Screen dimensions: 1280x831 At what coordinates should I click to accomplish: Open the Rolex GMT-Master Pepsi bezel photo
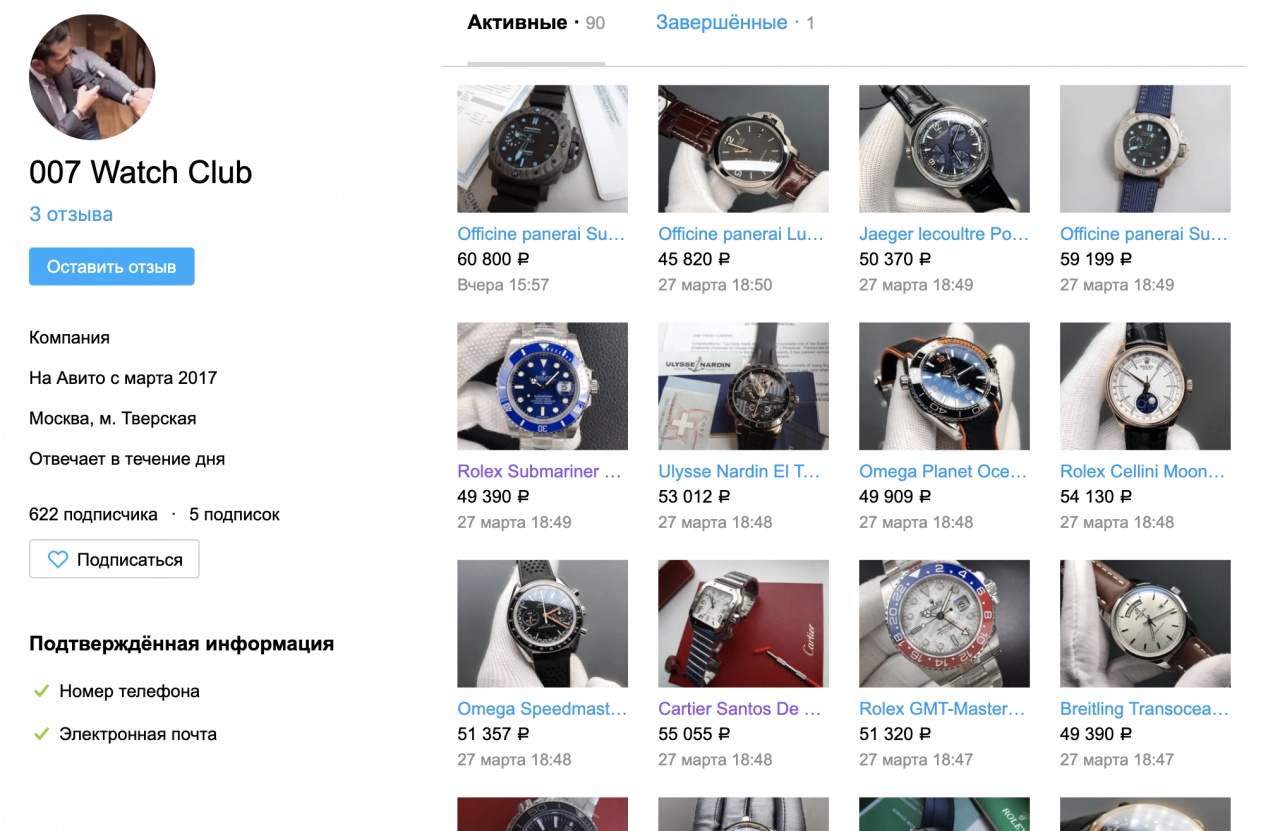[x=944, y=624]
